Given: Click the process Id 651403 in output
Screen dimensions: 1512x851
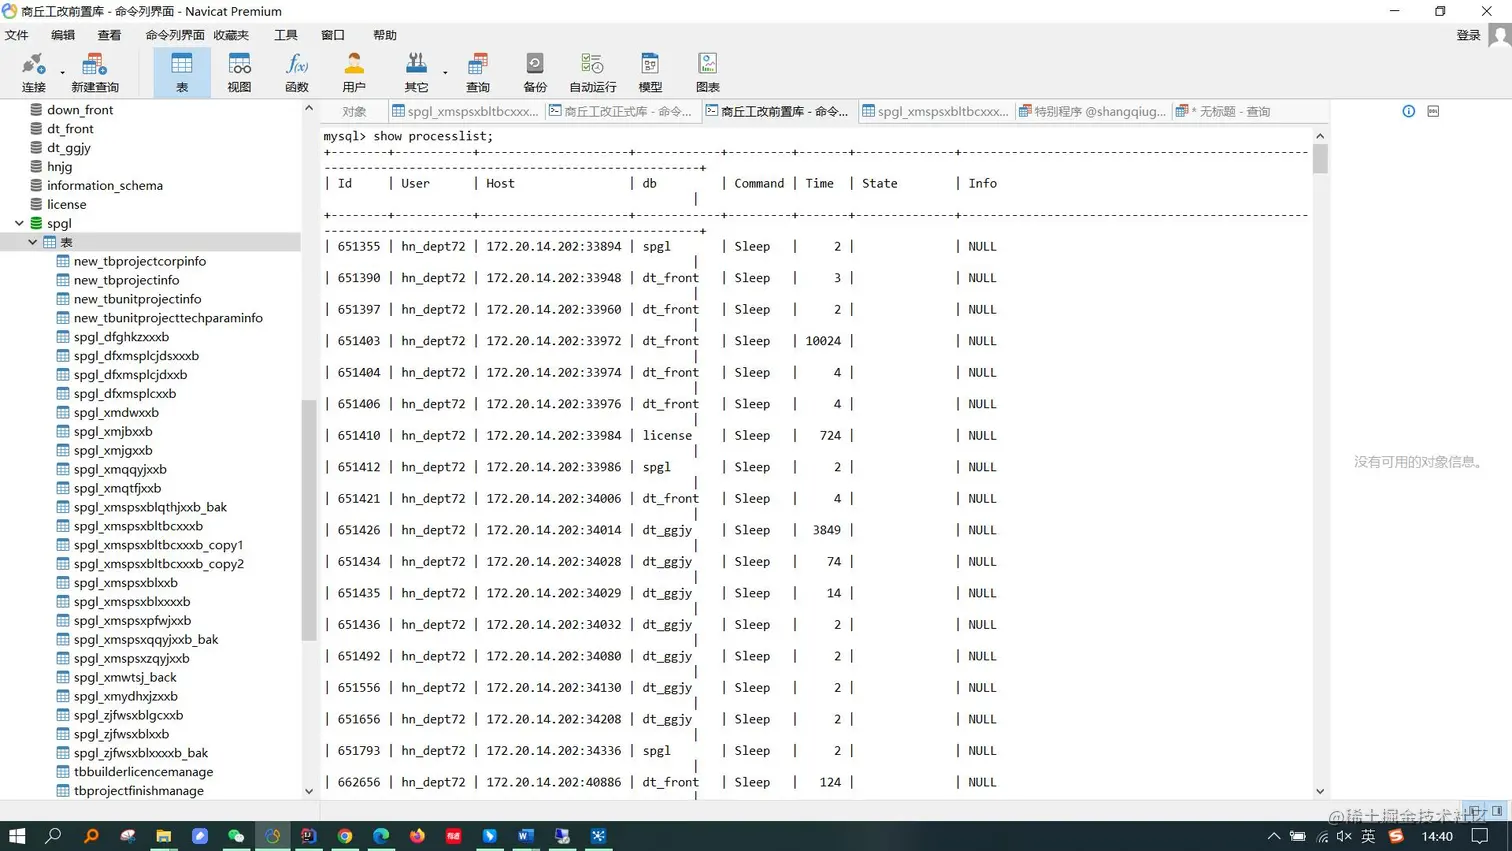Looking at the screenshot, I should (359, 341).
